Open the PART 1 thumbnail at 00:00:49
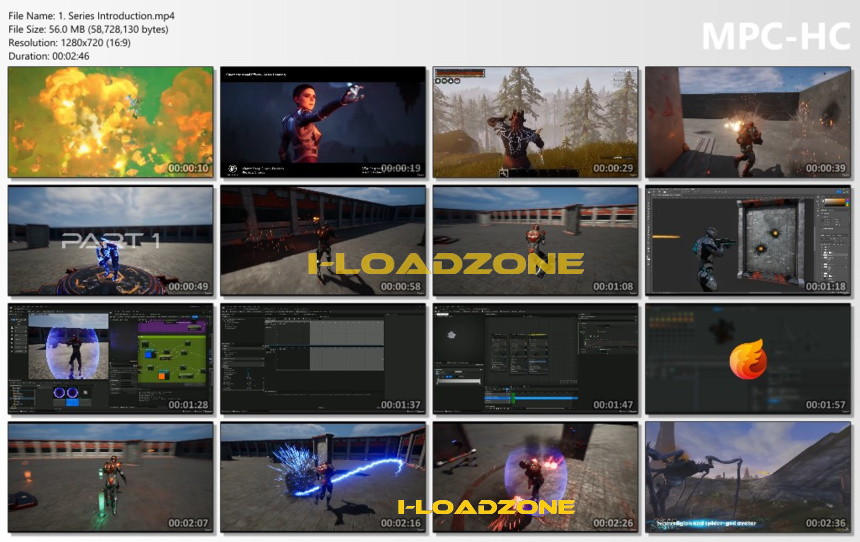860x542 pixels. pyautogui.click(x=111, y=241)
